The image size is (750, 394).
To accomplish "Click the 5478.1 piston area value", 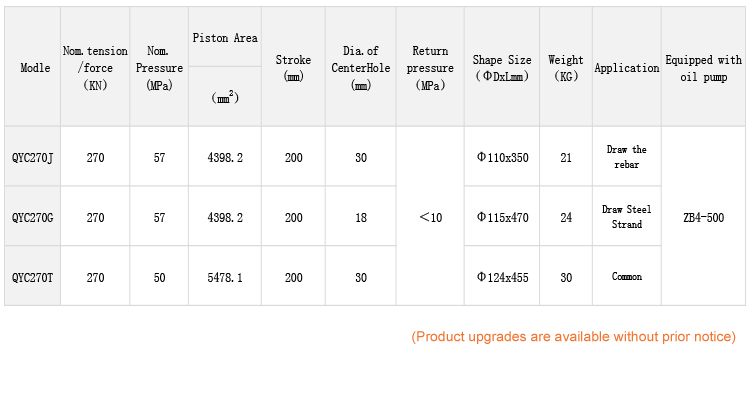I will click(225, 277).
